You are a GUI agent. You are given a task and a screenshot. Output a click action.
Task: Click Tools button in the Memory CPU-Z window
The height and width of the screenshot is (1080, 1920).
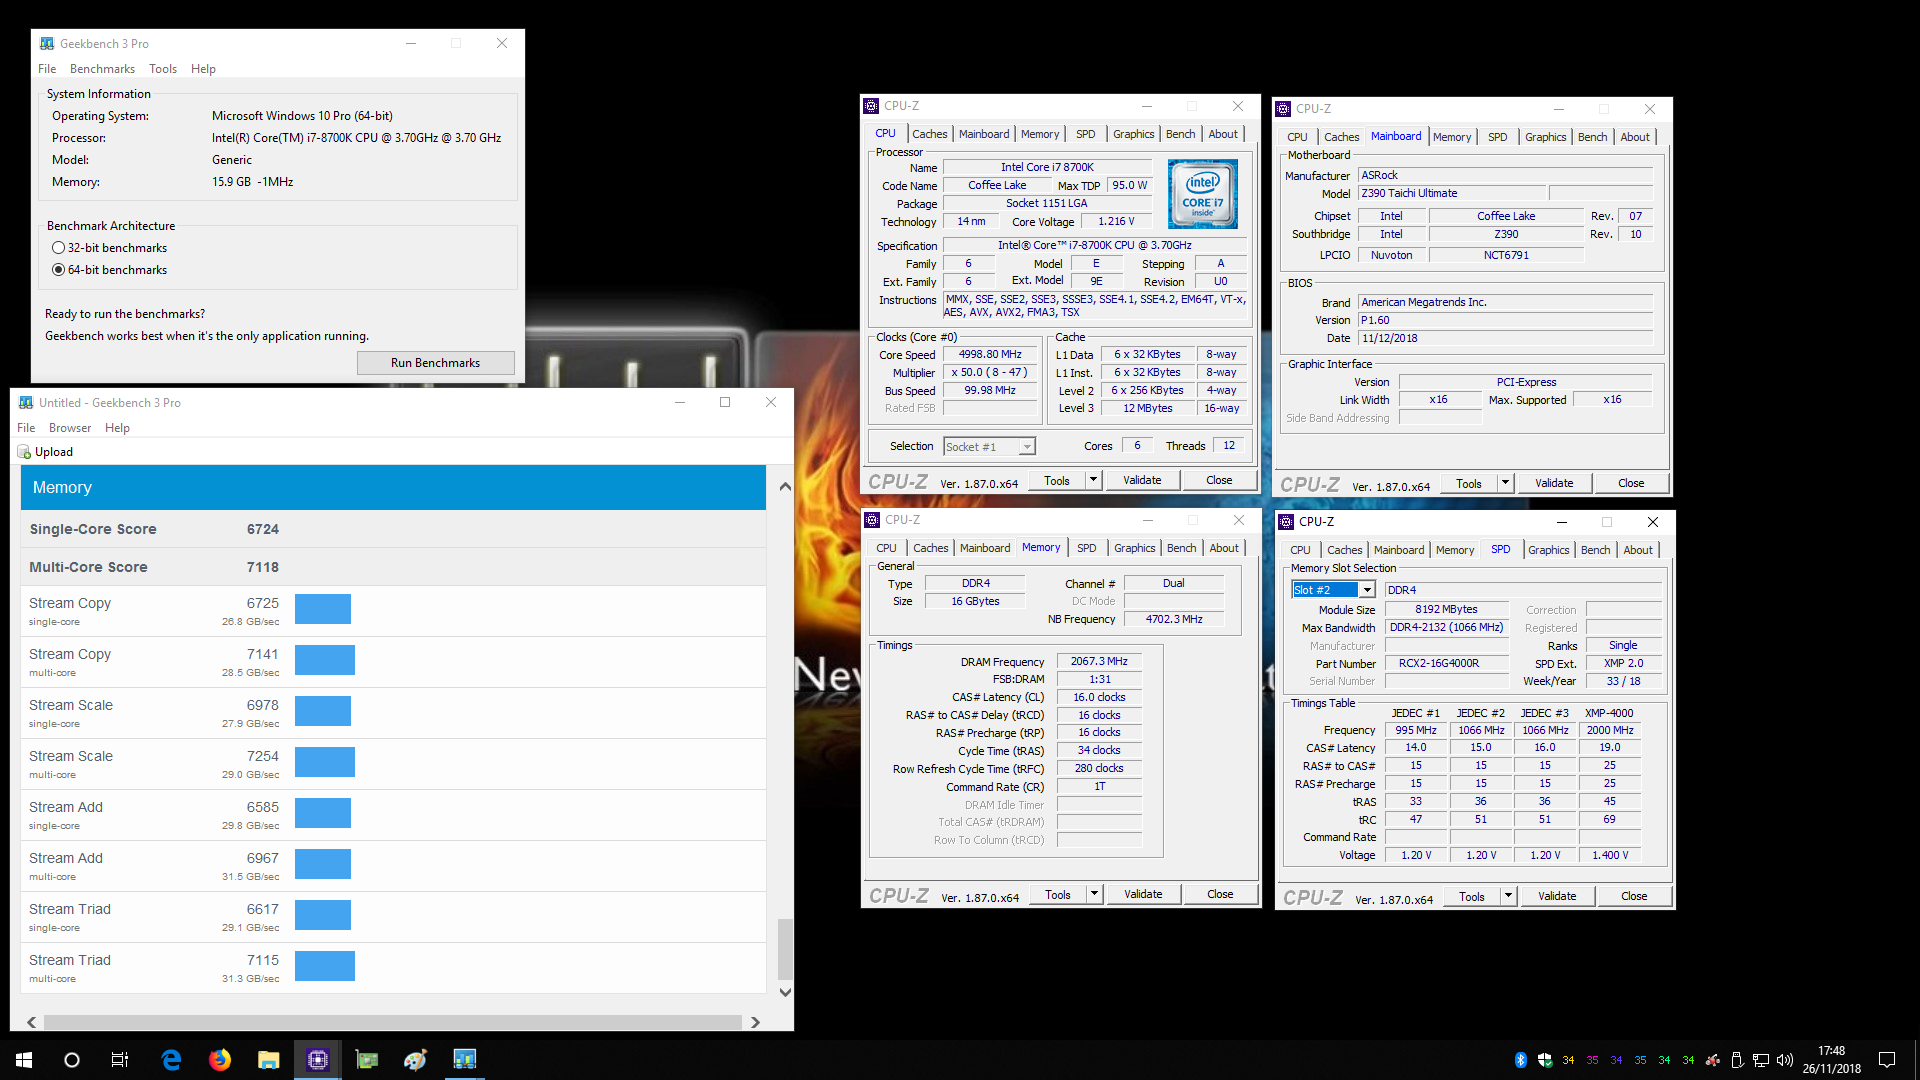[1058, 895]
